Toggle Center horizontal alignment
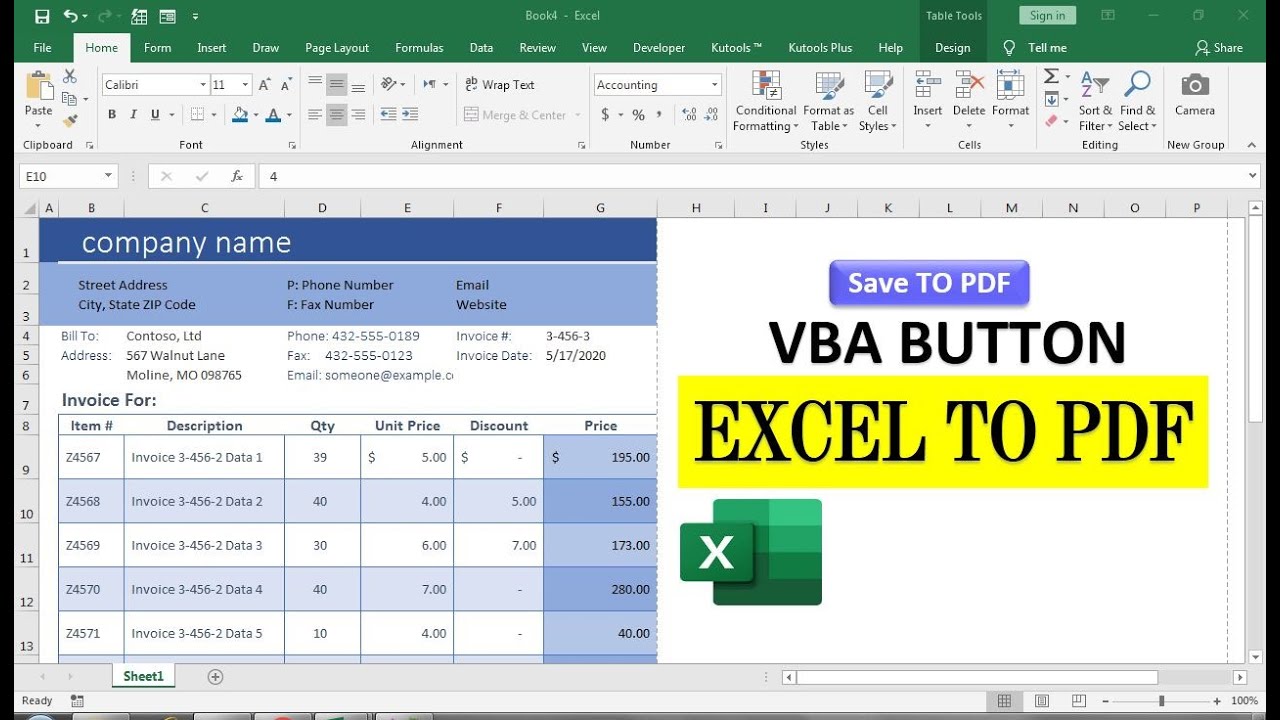The width and height of the screenshot is (1280, 720). click(x=337, y=115)
